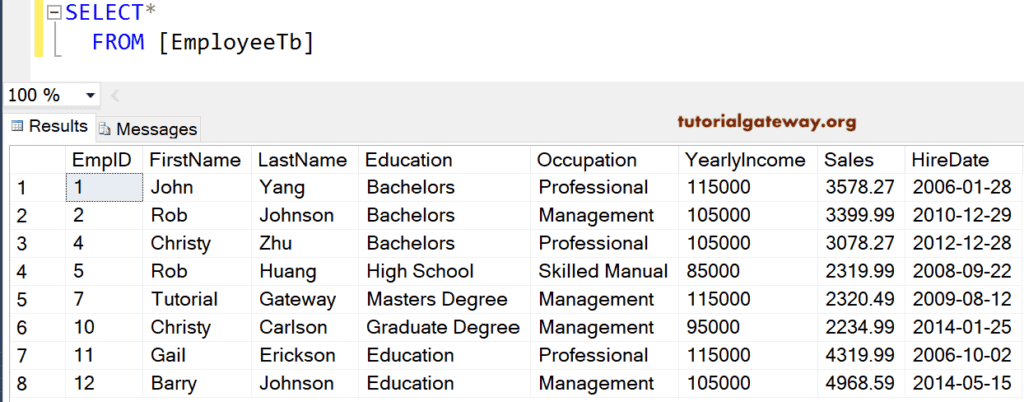Open the 100 % zoom dropdown
Image resolution: width=1024 pixels, height=402 pixels.
coord(91,96)
